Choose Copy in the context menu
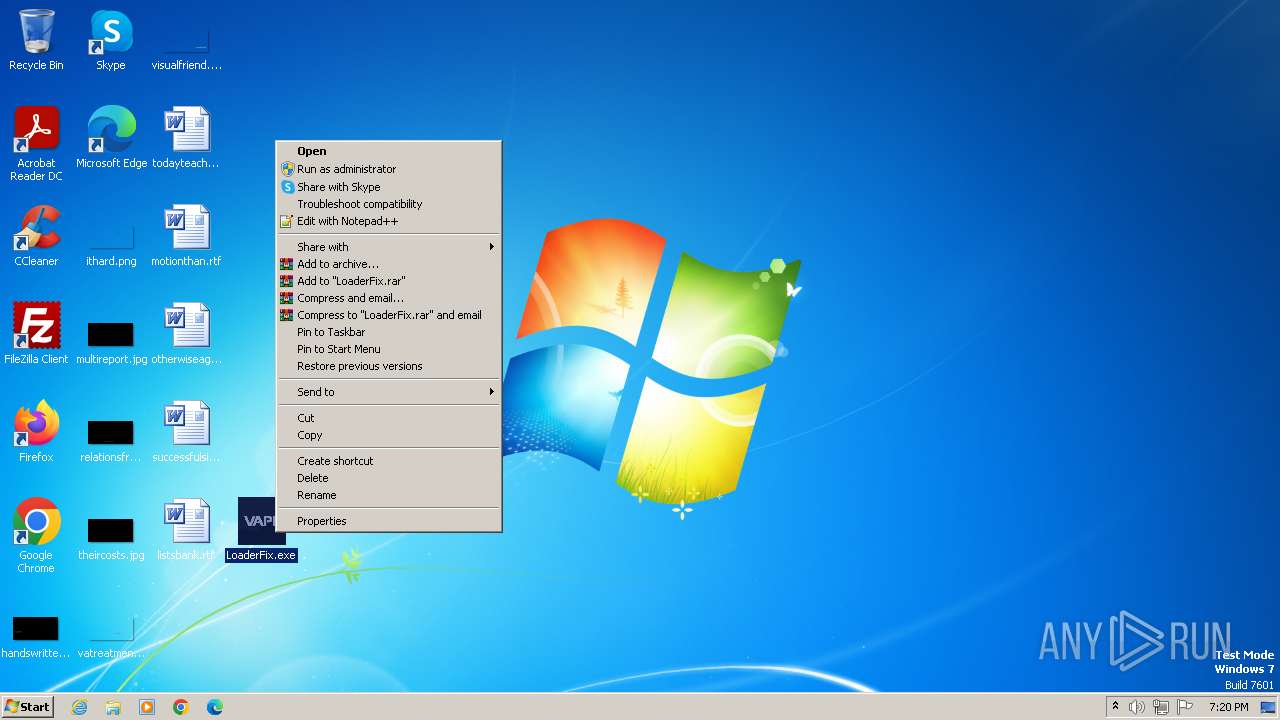Screen dimensions: 1280x720 click(x=389, y=435)
